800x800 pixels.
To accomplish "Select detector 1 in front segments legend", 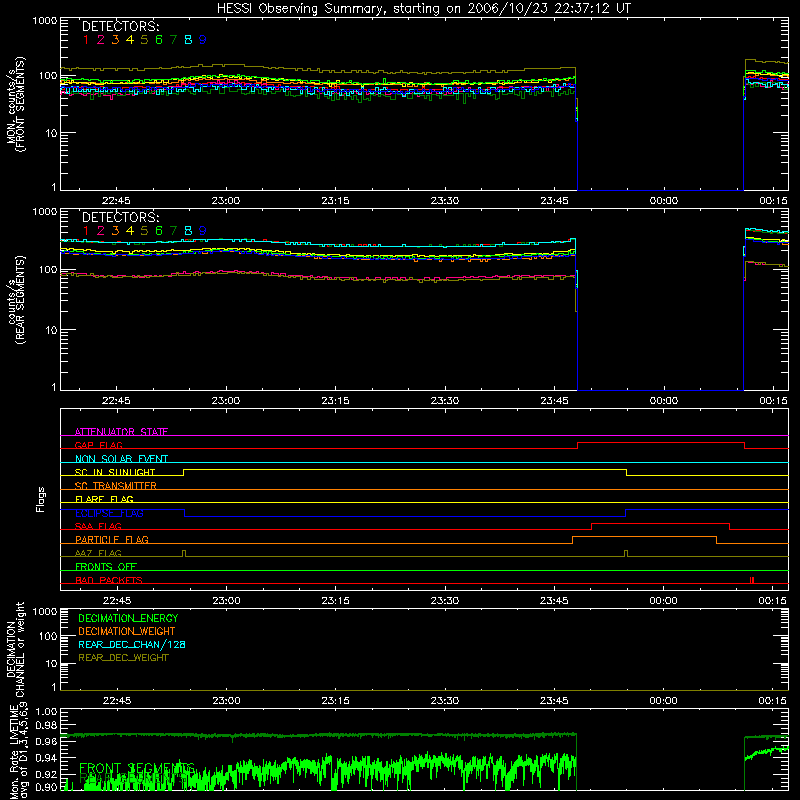I will [x=86, y=39].
